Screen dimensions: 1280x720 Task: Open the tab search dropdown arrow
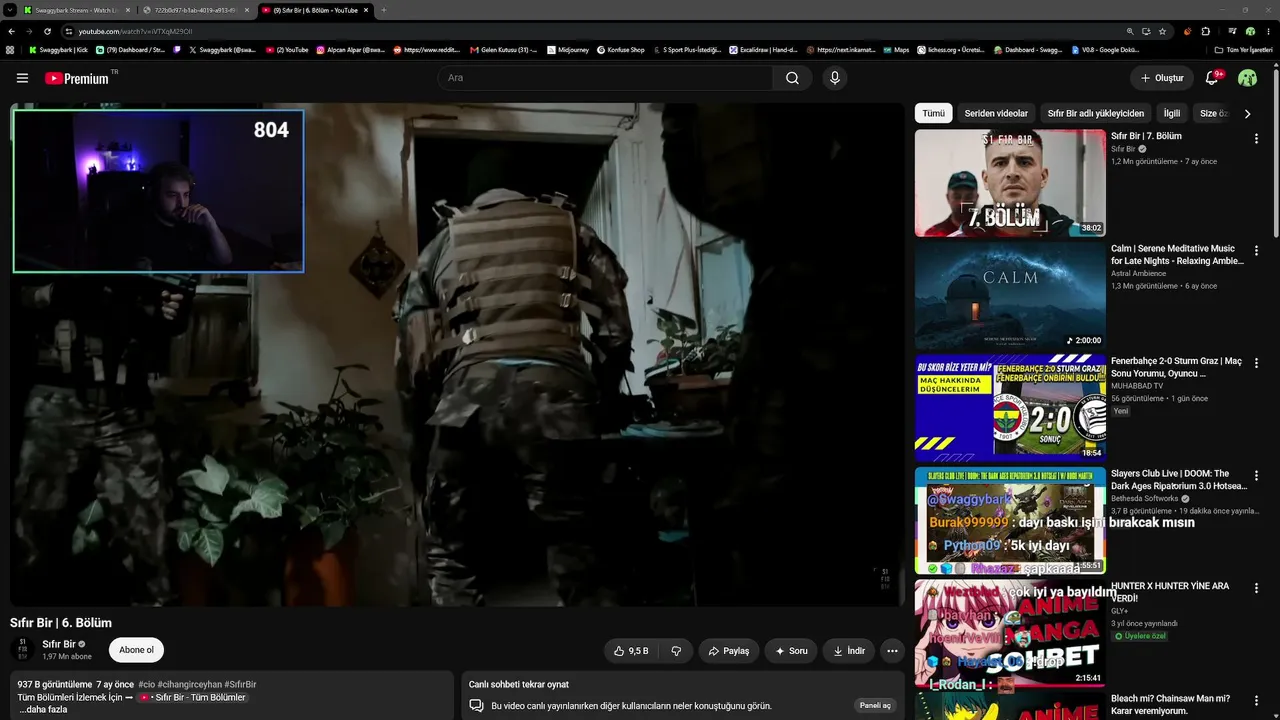point(10,10)
